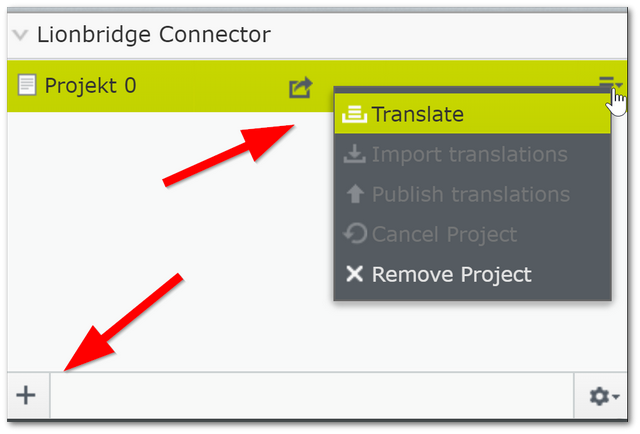The width and height of the screenshot is (640, 434).
Task: Click the Publish translations upload arrow icon
Action: tap(354, 194)
